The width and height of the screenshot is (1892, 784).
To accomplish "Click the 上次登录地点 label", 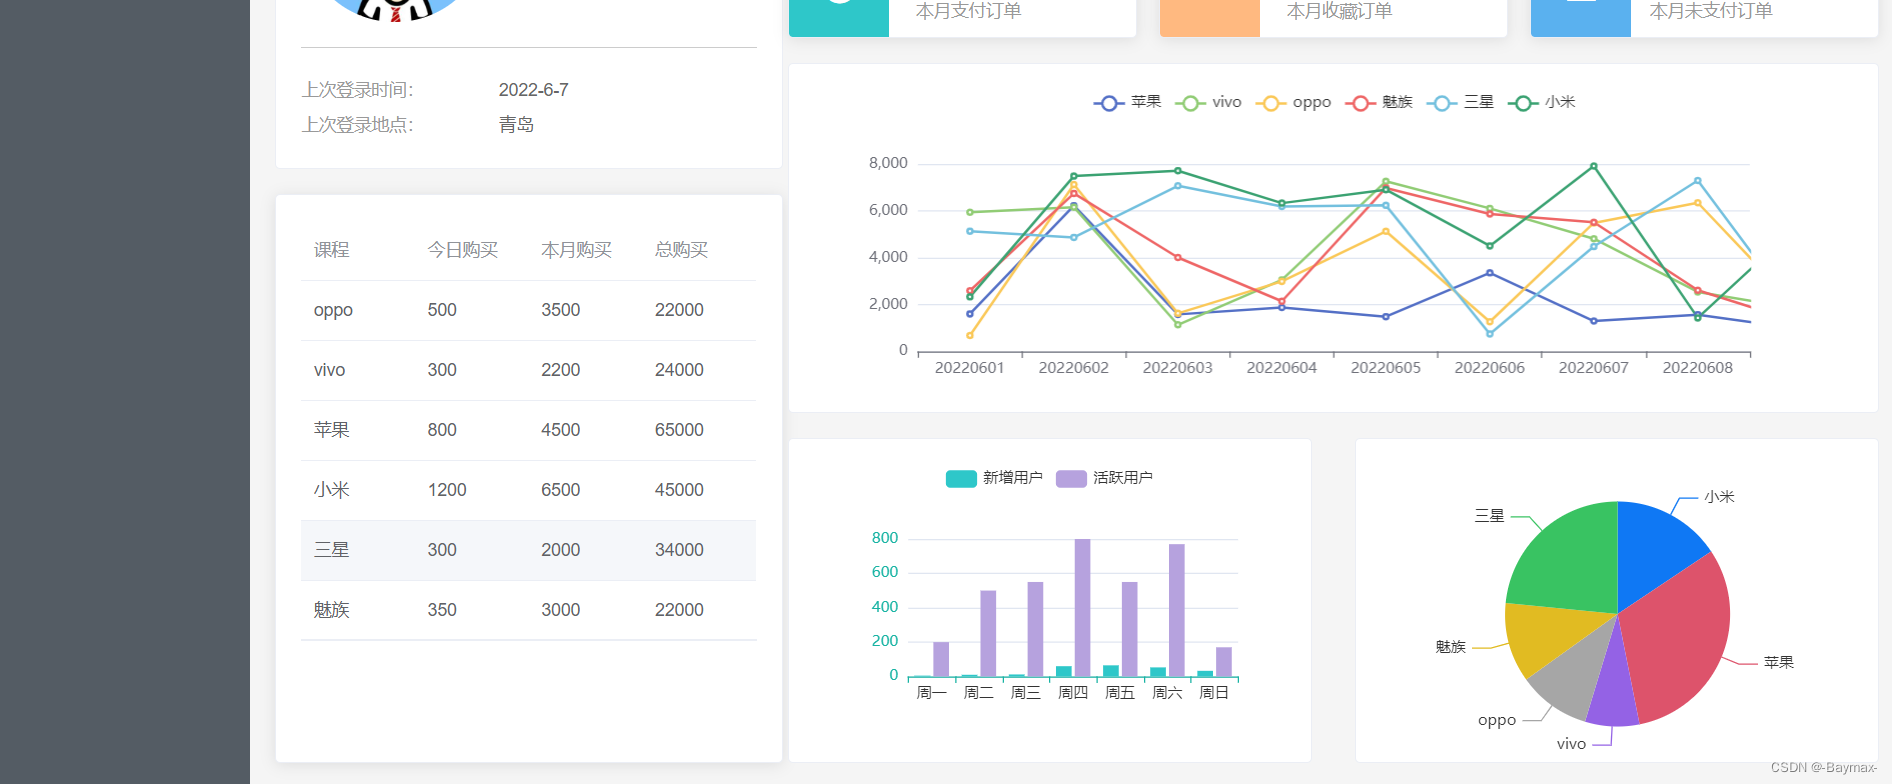I will 358,125.
